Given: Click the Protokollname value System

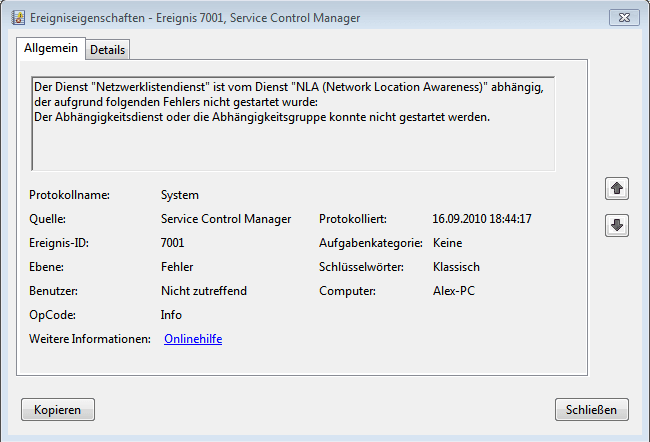Looking at the screenshot, I should click(179, 195).
